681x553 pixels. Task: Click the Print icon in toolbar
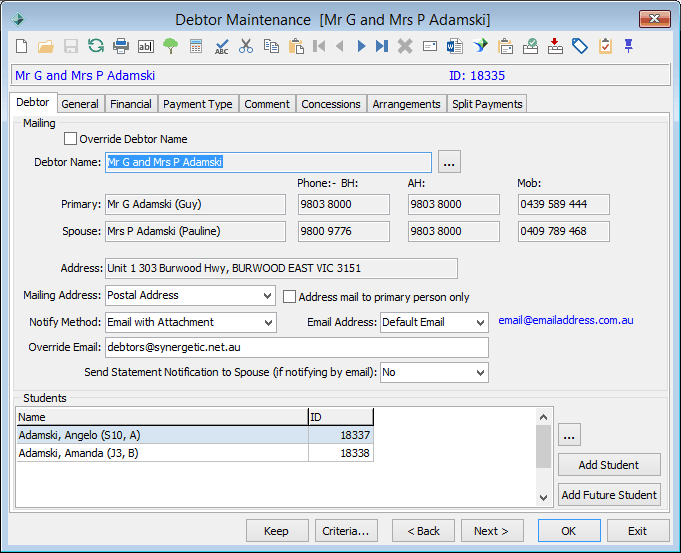point(121,46)
